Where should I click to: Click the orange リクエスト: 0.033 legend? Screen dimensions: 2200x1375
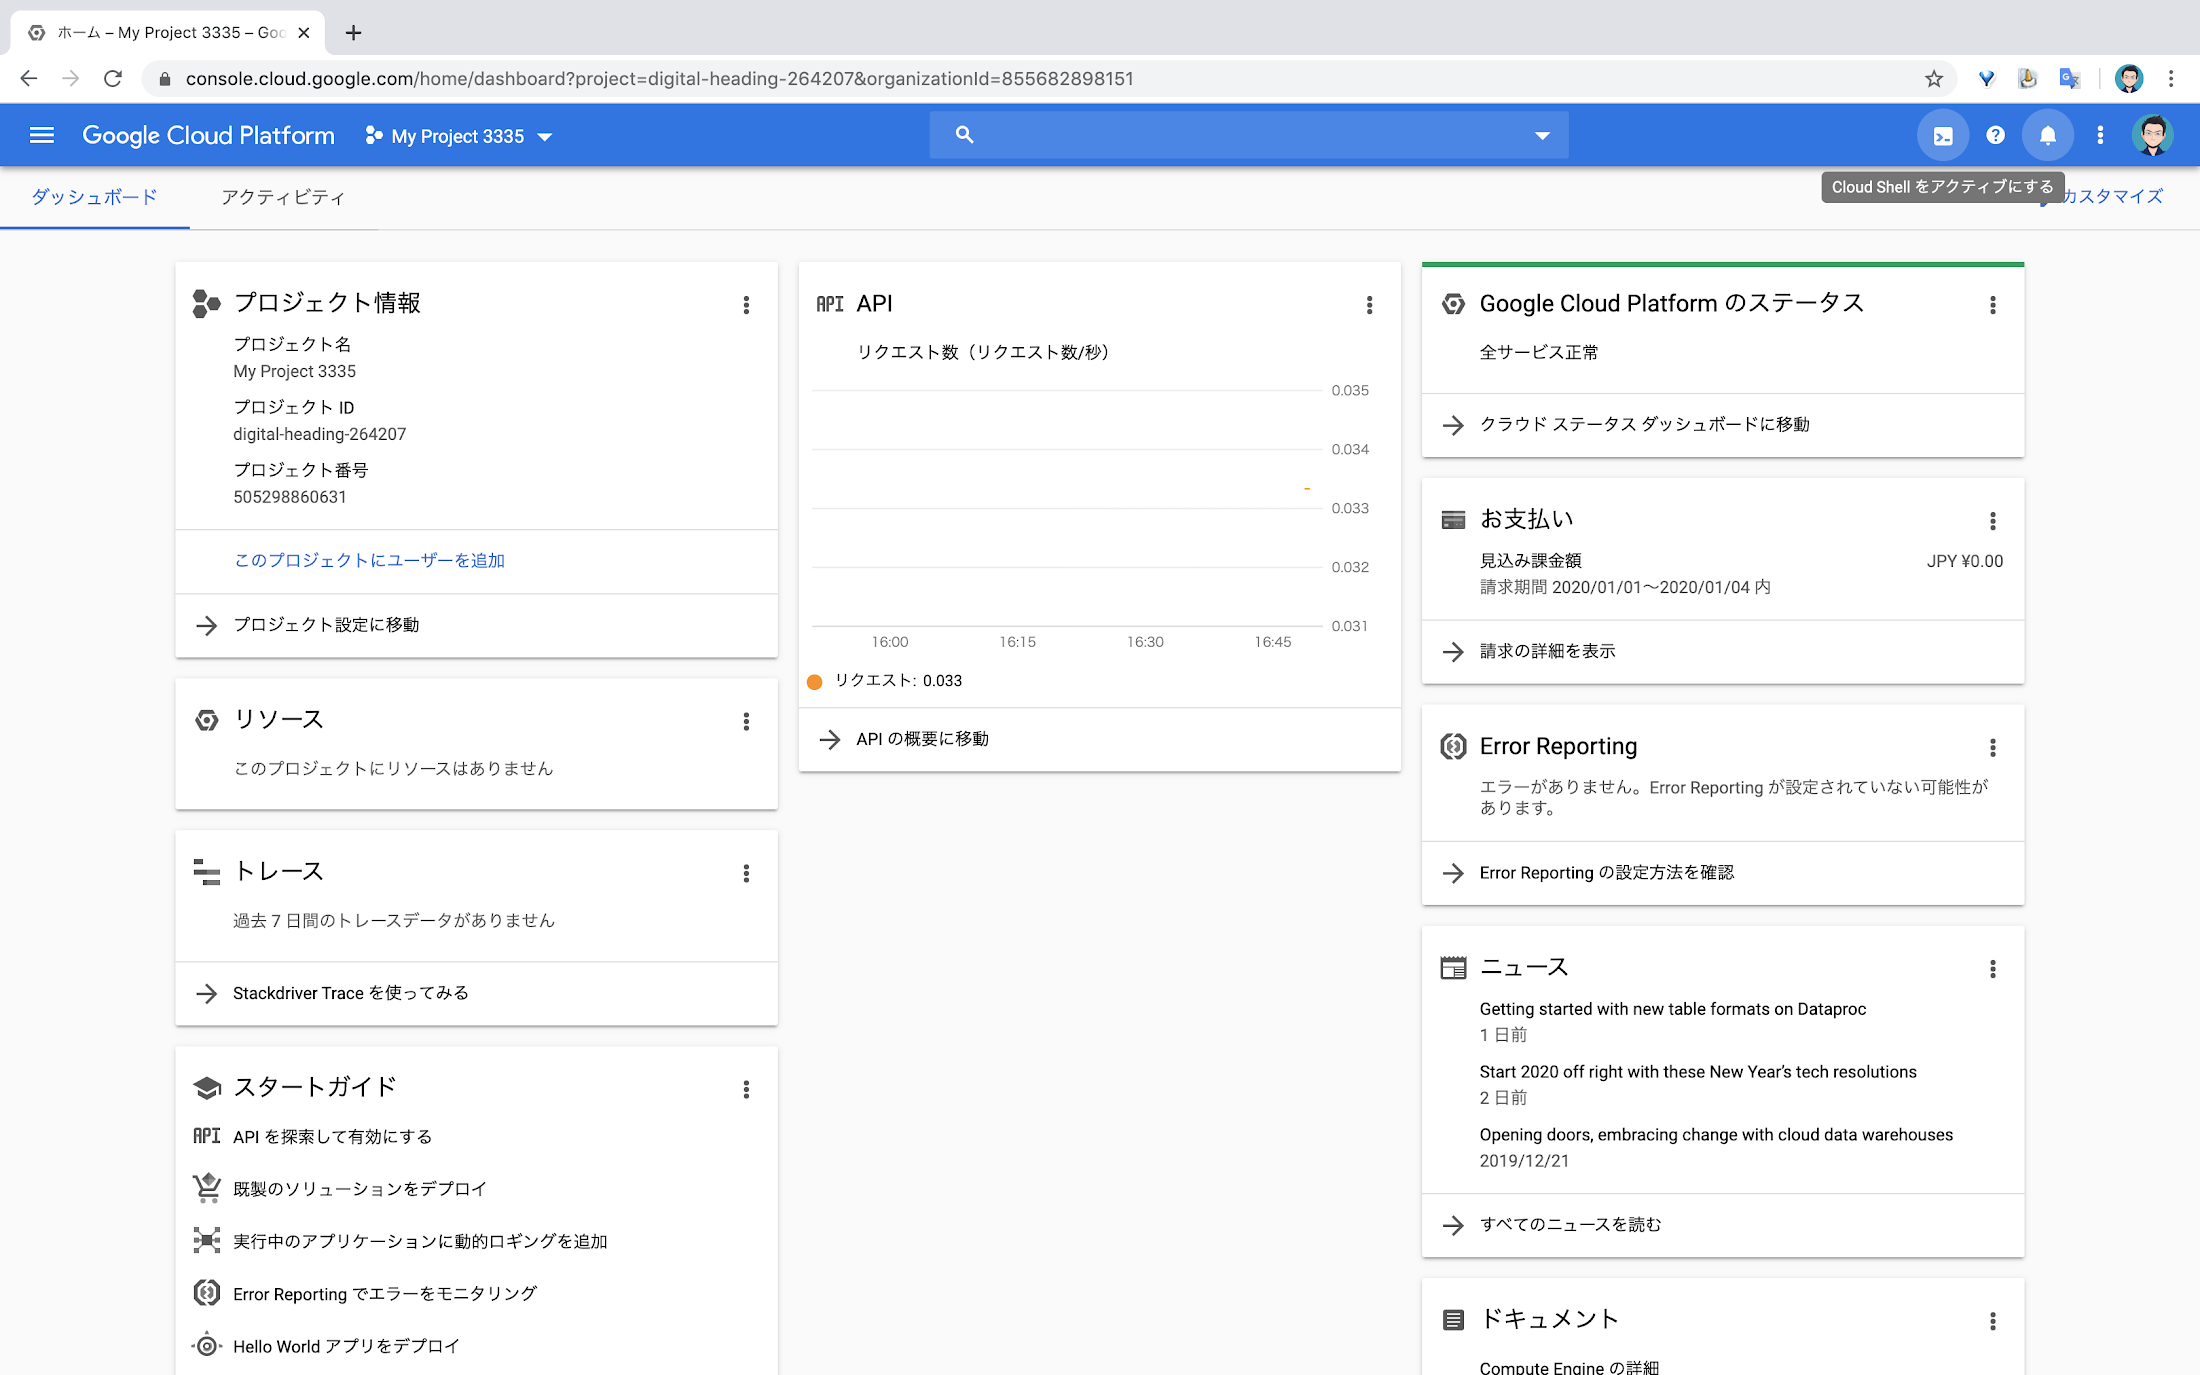point(884,681)
